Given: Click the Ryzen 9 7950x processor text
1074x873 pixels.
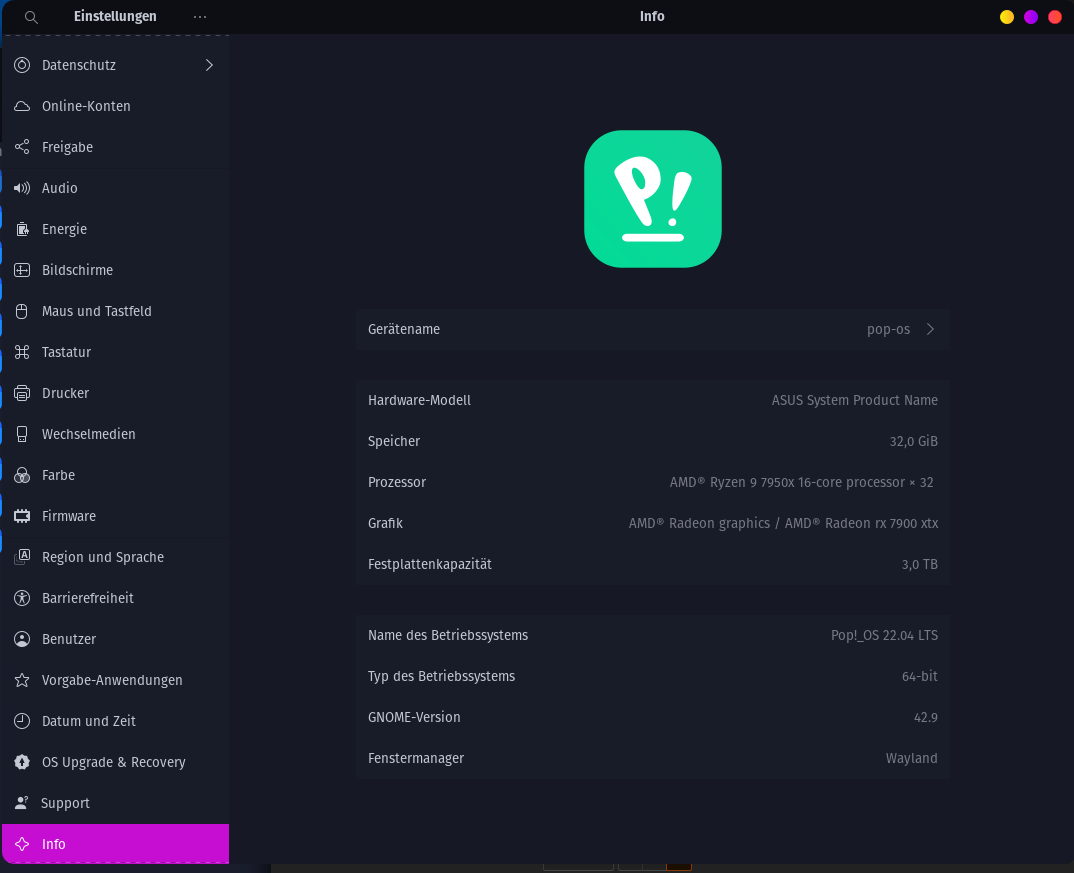Looking at the screenshot, I should pos(801,483).
